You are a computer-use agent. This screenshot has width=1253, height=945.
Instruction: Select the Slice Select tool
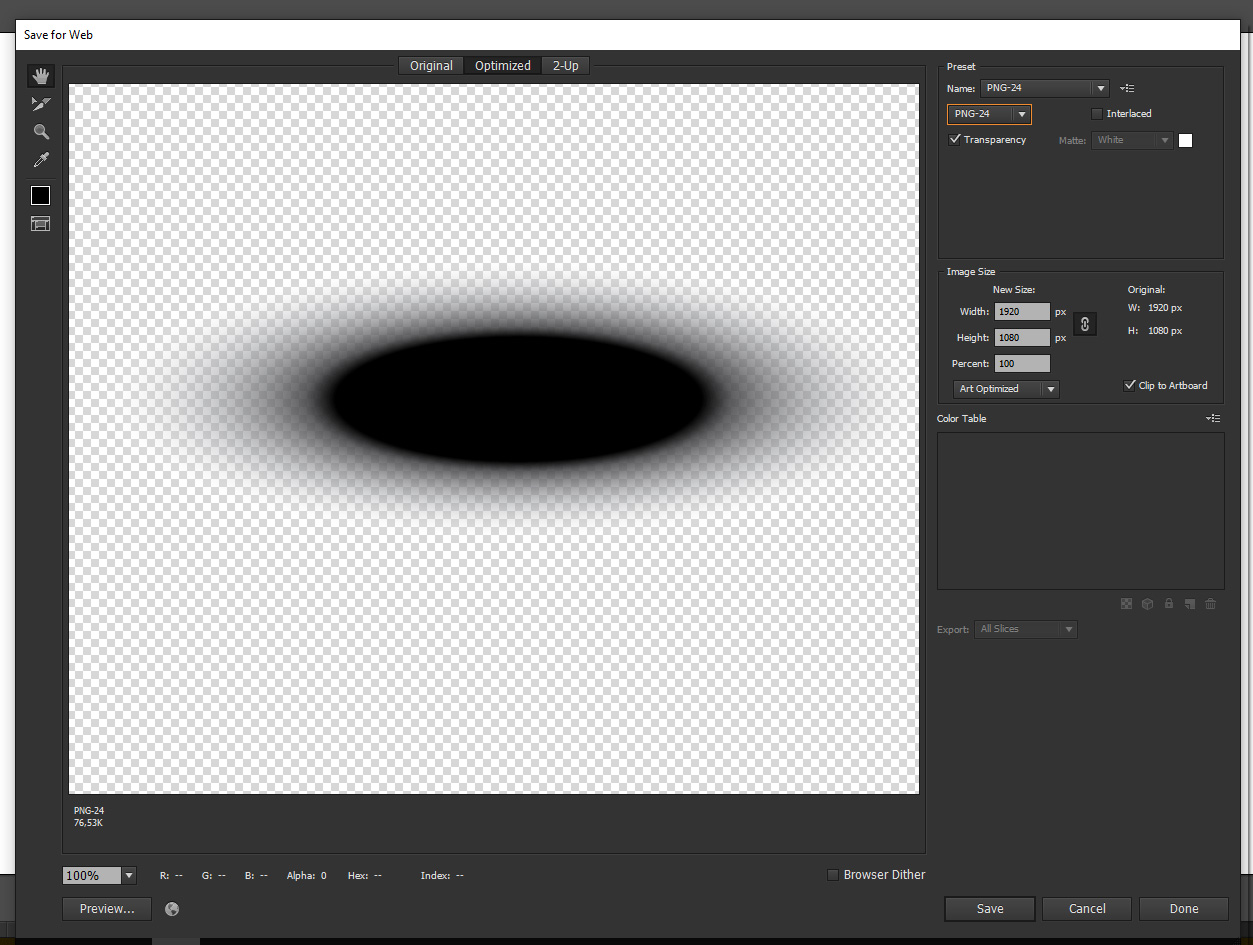41,104
